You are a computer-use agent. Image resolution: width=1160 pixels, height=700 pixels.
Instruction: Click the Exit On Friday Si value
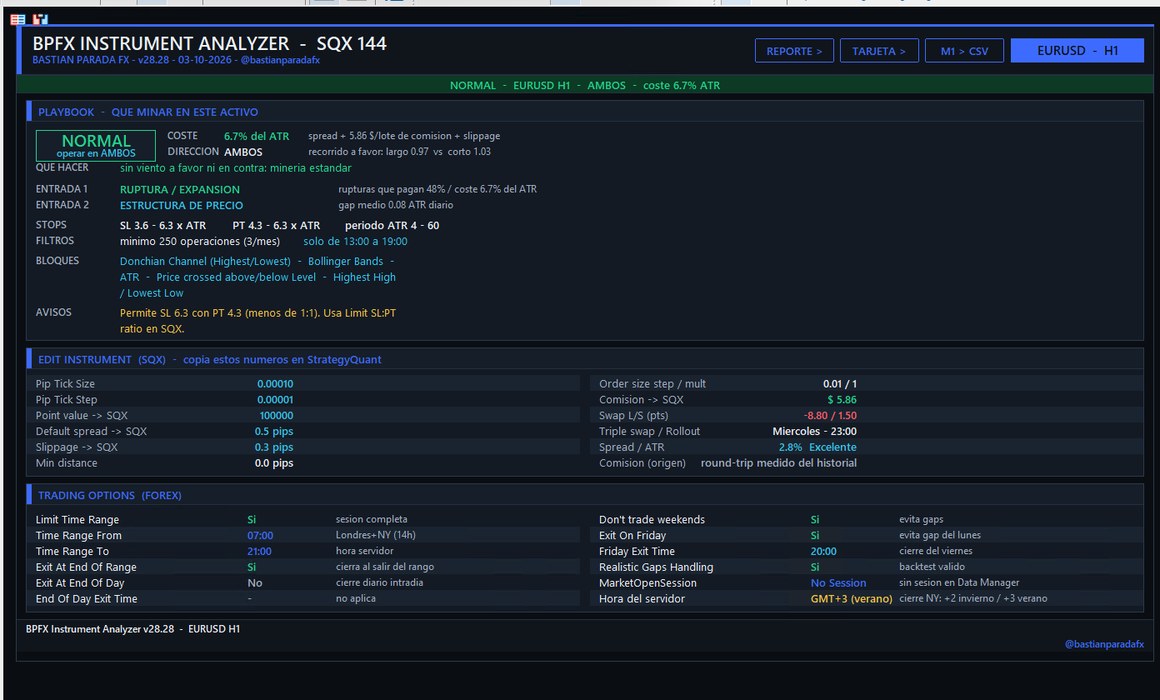coord(815,536)
